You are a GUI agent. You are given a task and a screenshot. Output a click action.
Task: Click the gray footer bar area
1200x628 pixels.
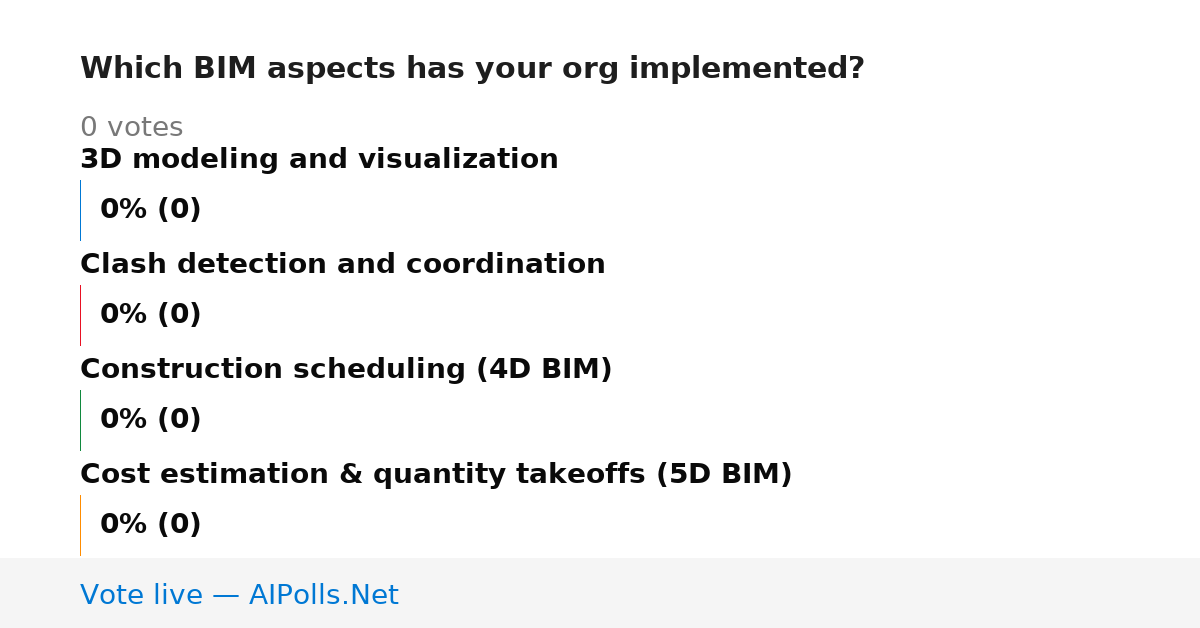tap(600, 593)
